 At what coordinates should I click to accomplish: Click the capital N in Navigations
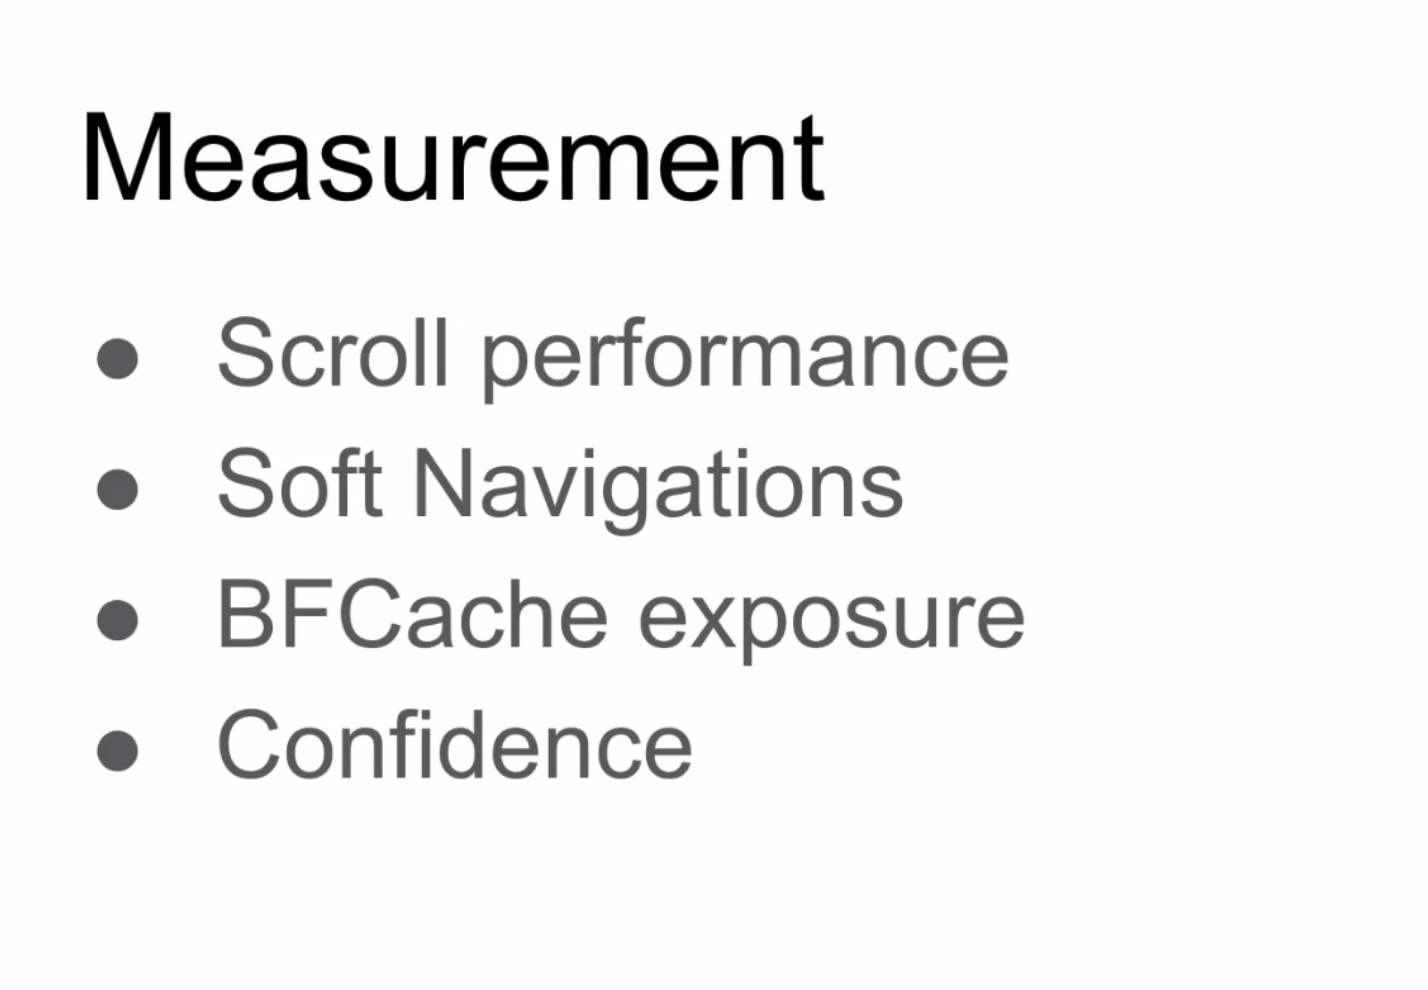click(x=445, y=484)
